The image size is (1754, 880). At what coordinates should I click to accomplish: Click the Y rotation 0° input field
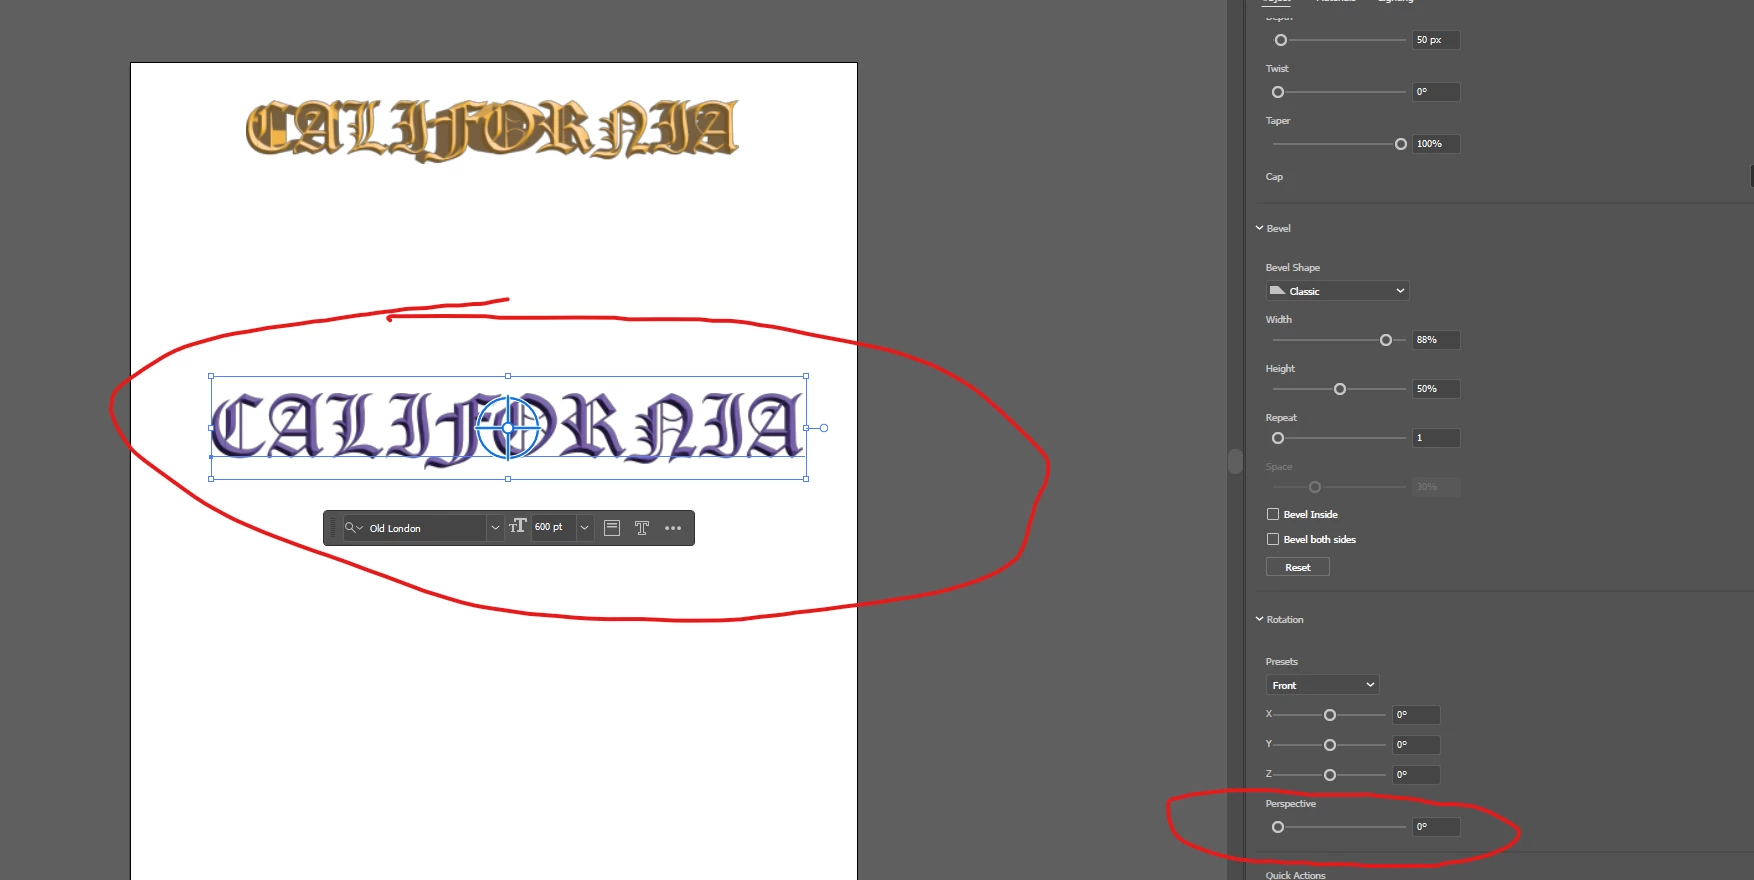coord(1416,745)
